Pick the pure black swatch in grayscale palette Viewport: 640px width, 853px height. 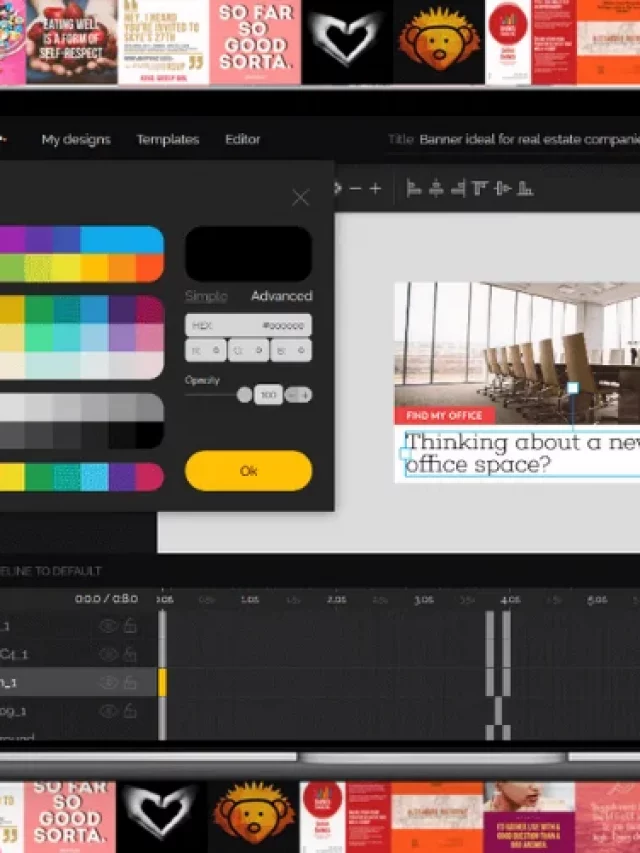click(149, 435)
